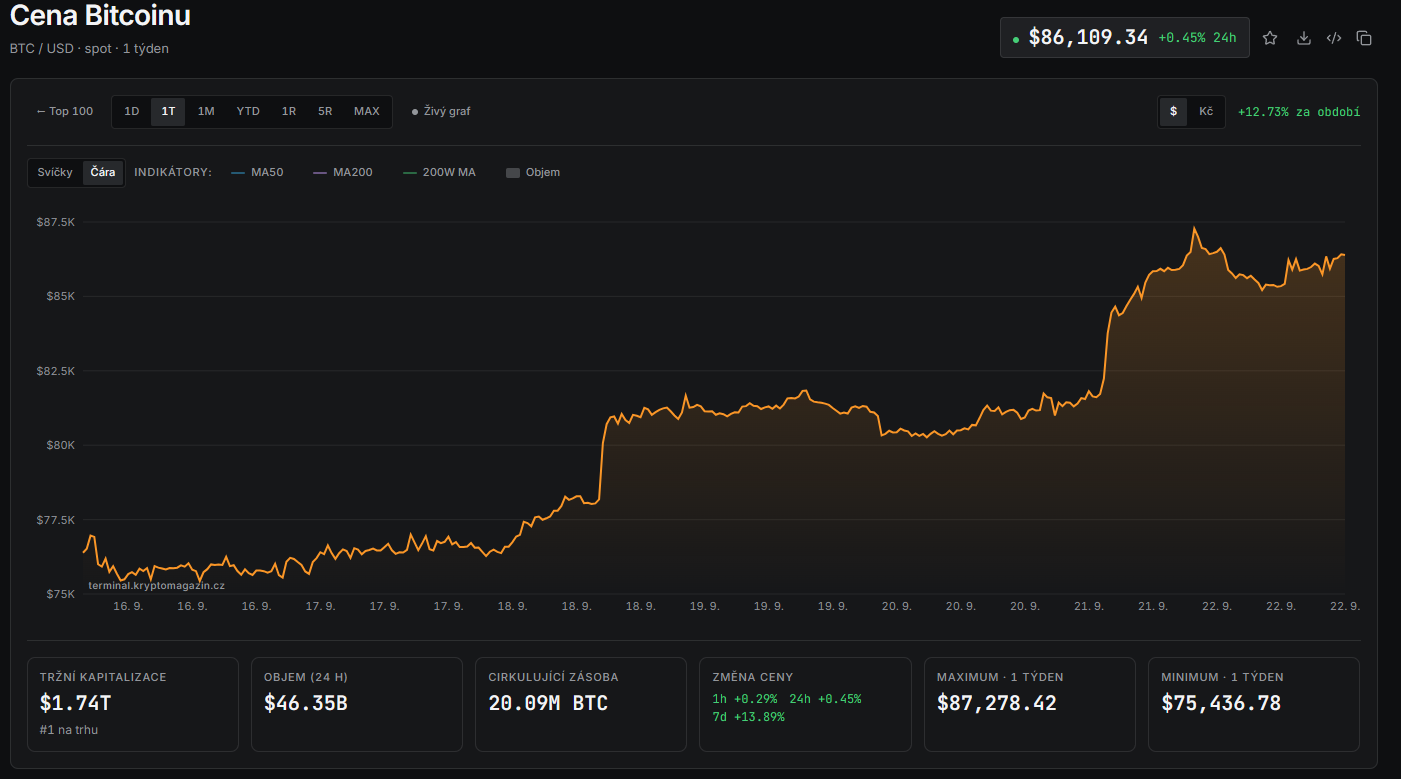Click the 1h +0.29% price change
Image resolution: width=1401 pixels, height=779 pixels.
click(745, 699)
